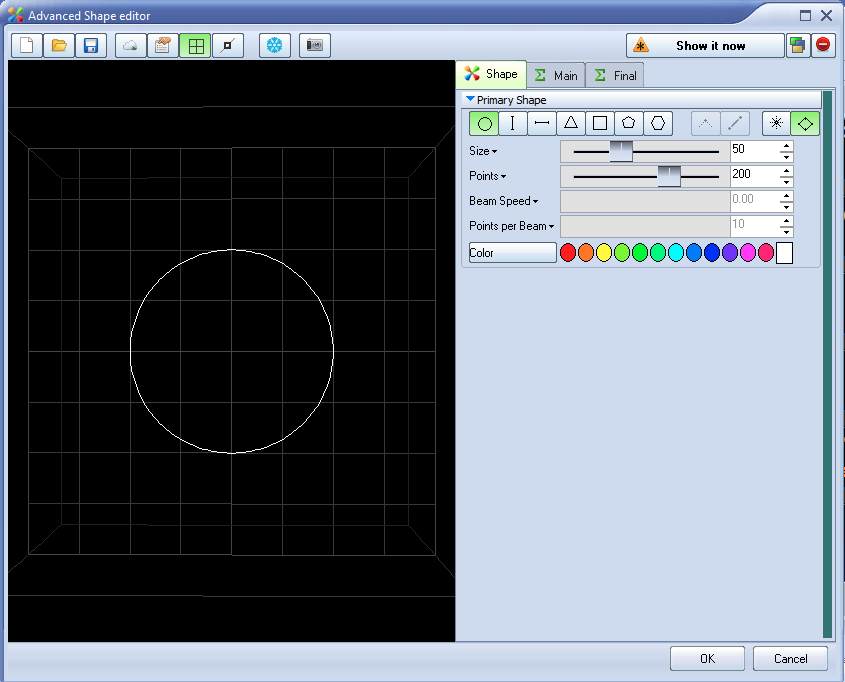Screen dimensions: 845x682
Task: Open the Points parameter dropdown arrow
Action: [503, 176]
